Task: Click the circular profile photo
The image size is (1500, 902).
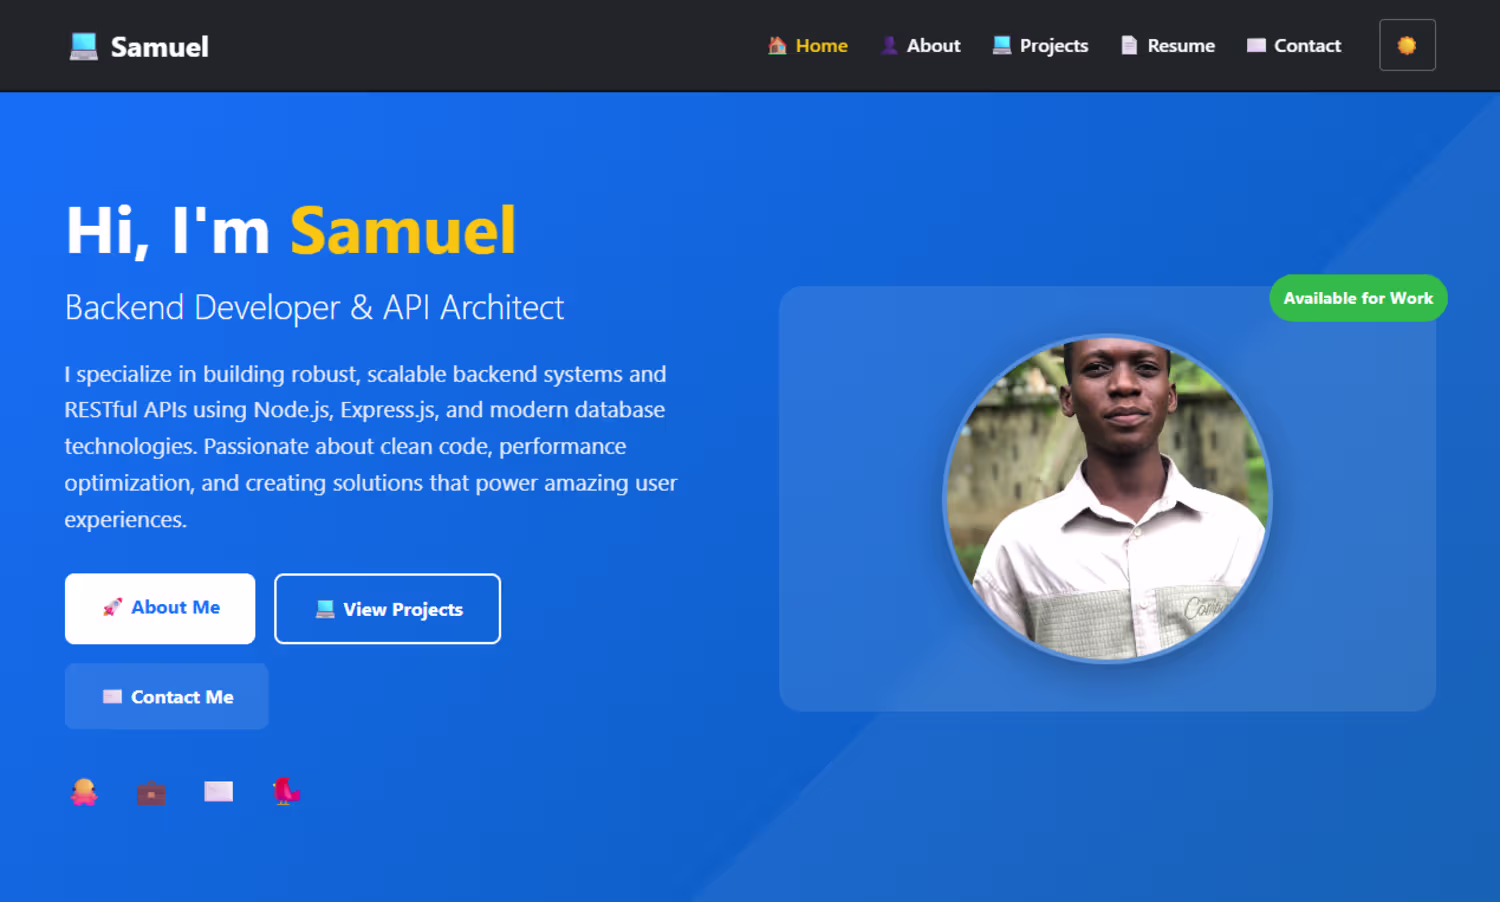Action: [1107, 498]
